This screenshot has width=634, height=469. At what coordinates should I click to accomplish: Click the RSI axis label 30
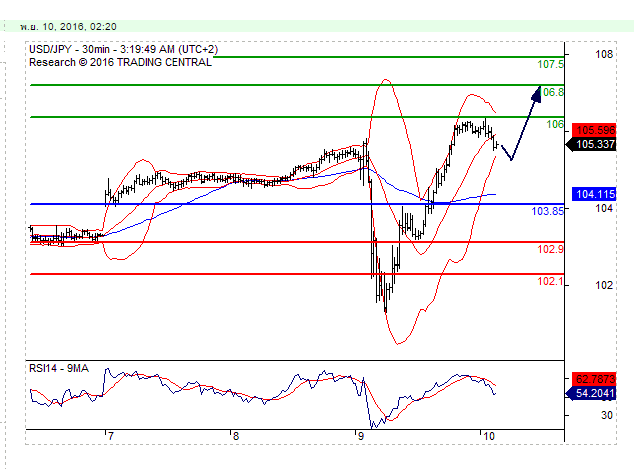click(607, 415)
